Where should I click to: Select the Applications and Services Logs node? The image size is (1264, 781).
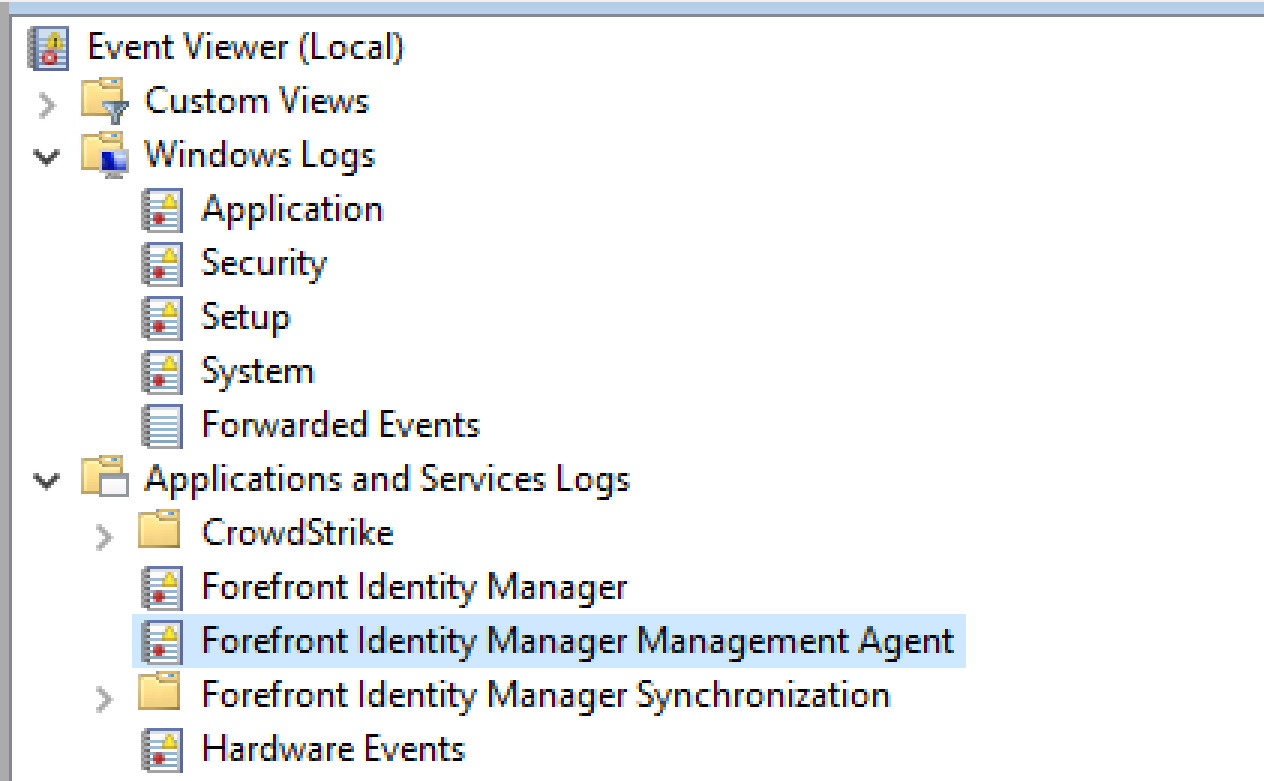pos(389,479)
